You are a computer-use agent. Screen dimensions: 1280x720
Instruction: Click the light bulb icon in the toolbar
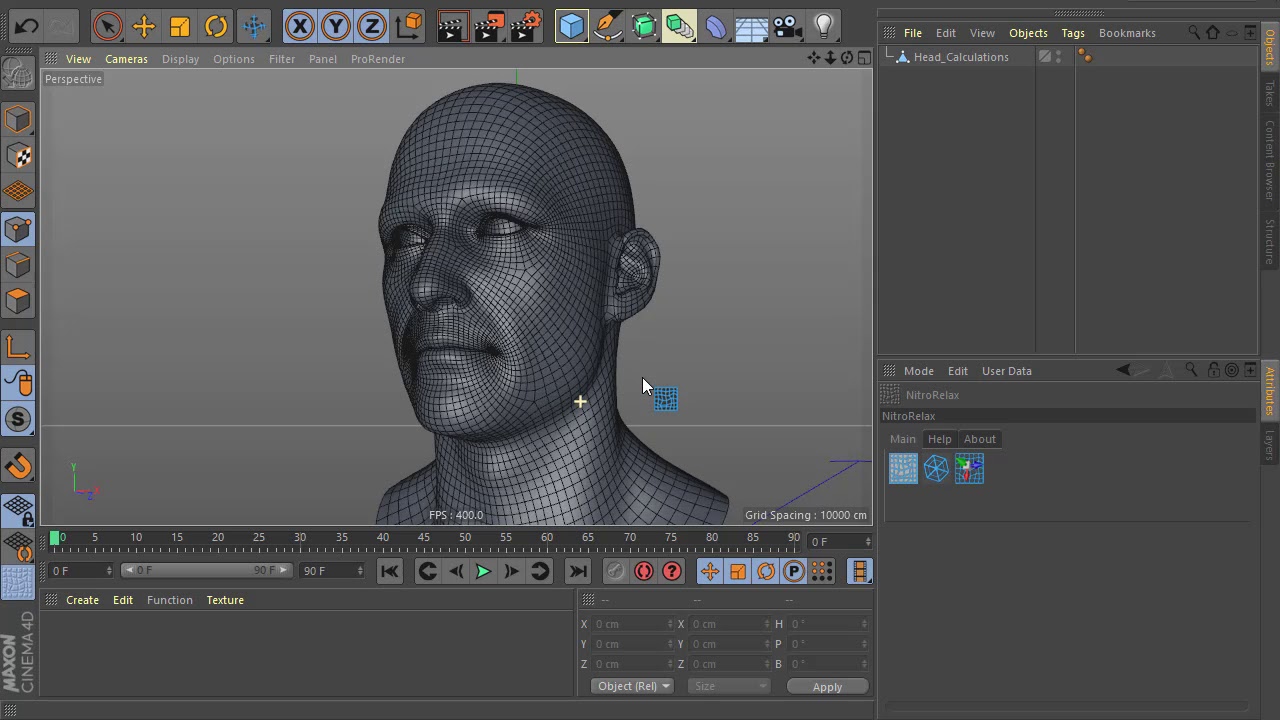point(822,26)
